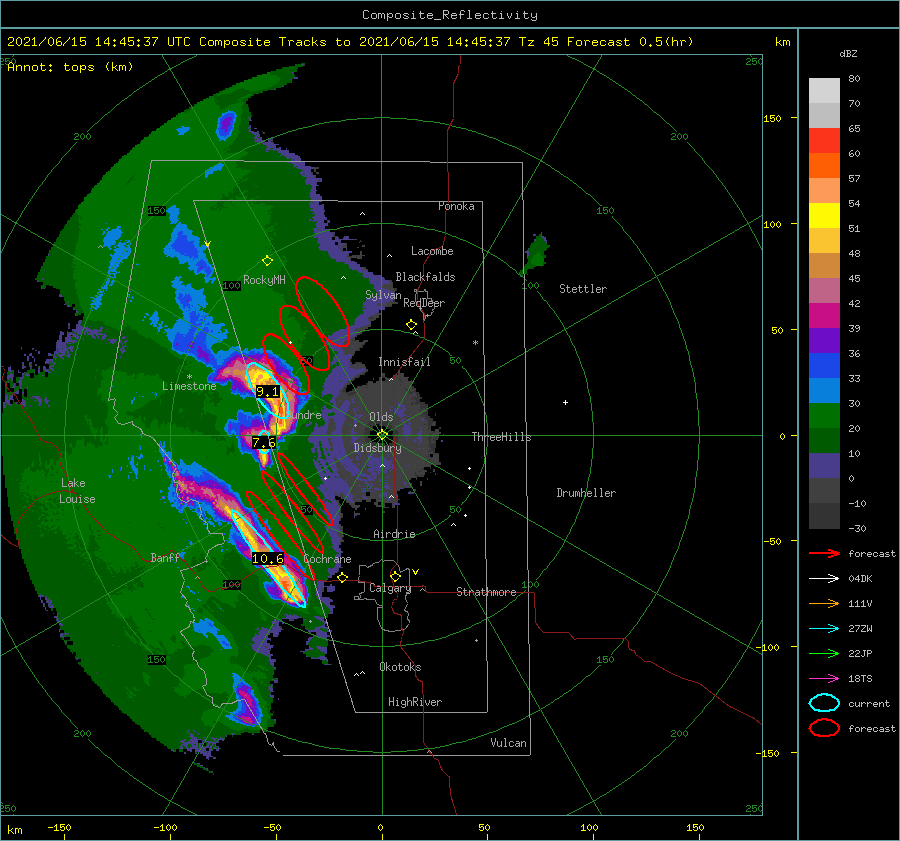This screenshot has height=841, width=900.
Task: Click the red forecast arrow in legend
Action: 824,553
